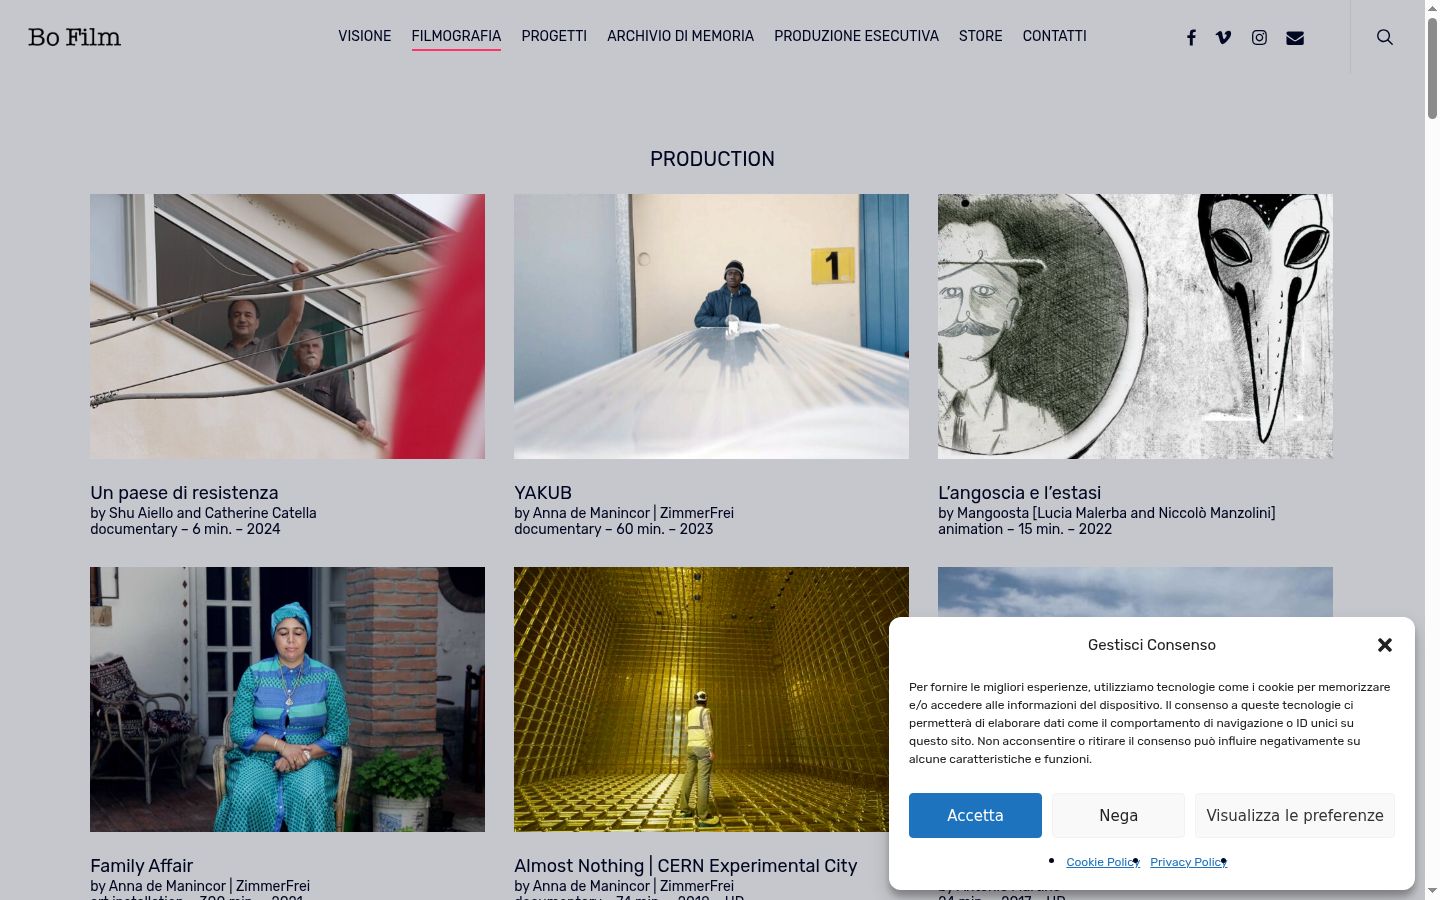The image size is (1440, 900).
Task: Open Archivio di Memoria section
Action: pos(680,36)
